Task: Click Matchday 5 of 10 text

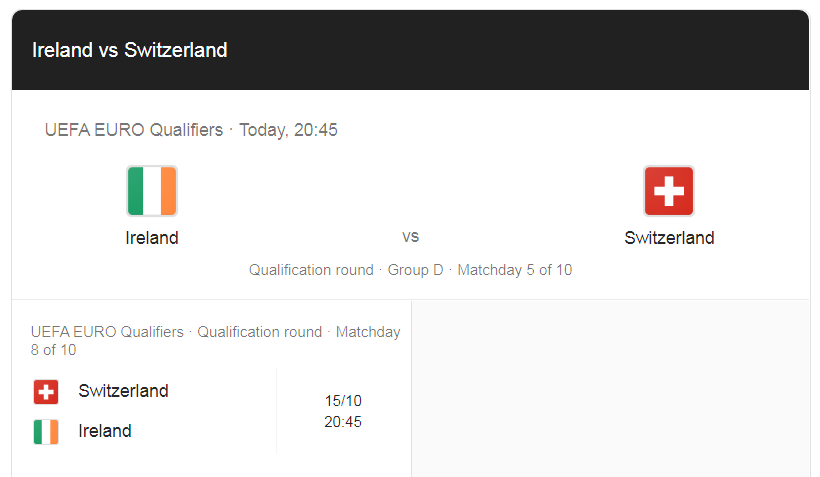Action: 515,270
